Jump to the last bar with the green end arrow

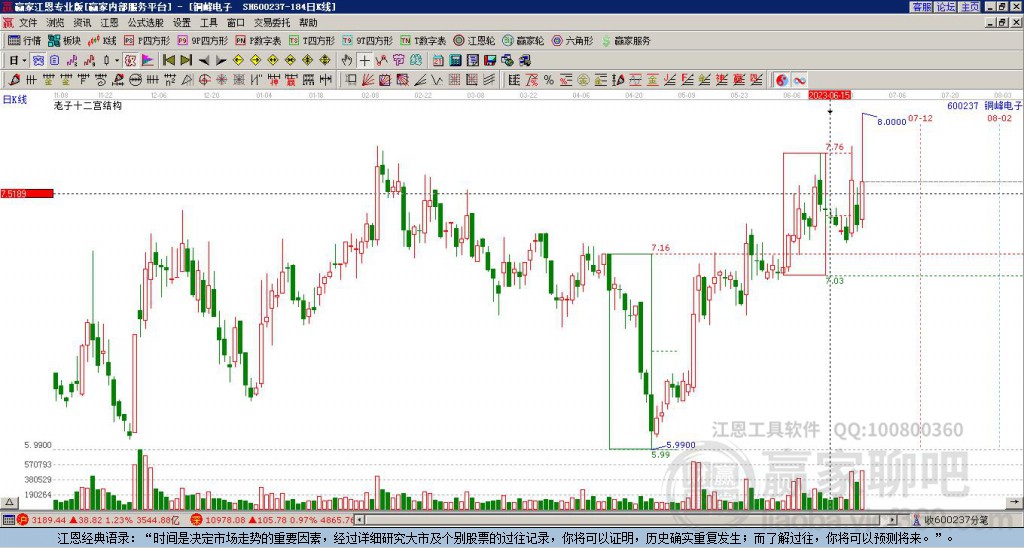point(186,60)
